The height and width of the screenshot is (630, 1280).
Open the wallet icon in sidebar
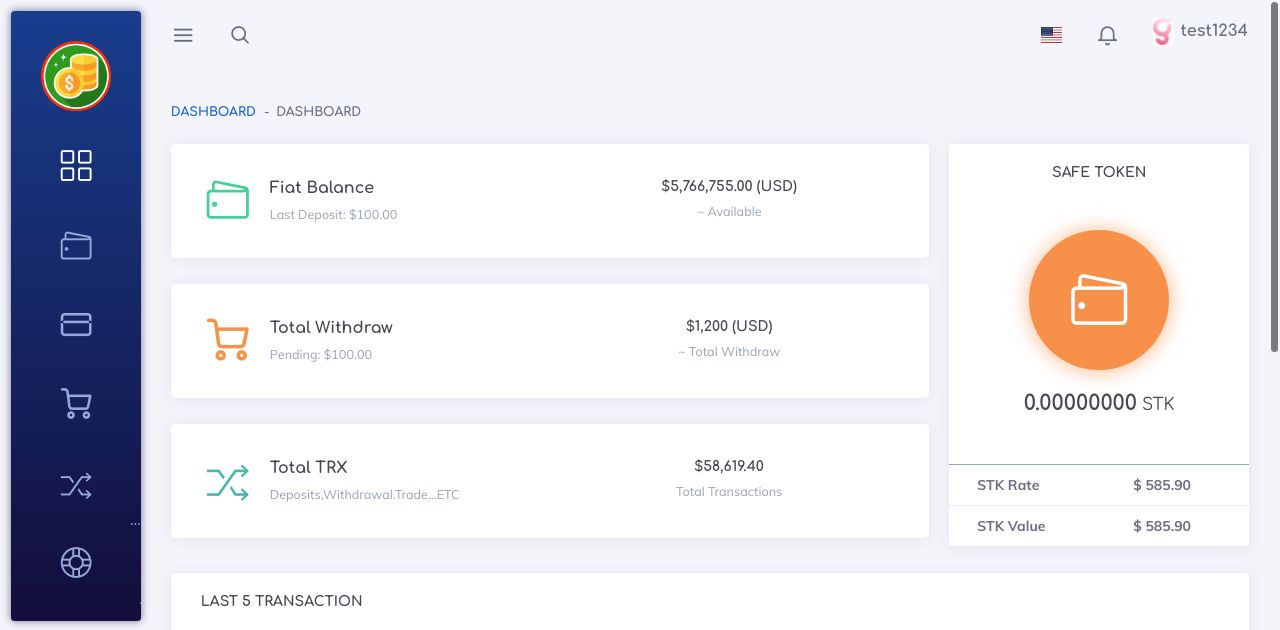click(x=76, y=246)
